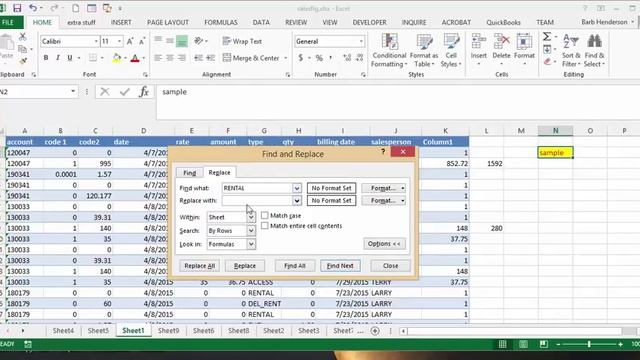Open Cell Styles gallery
Viewport: 640px width, 360px height.
click(451, 51)
